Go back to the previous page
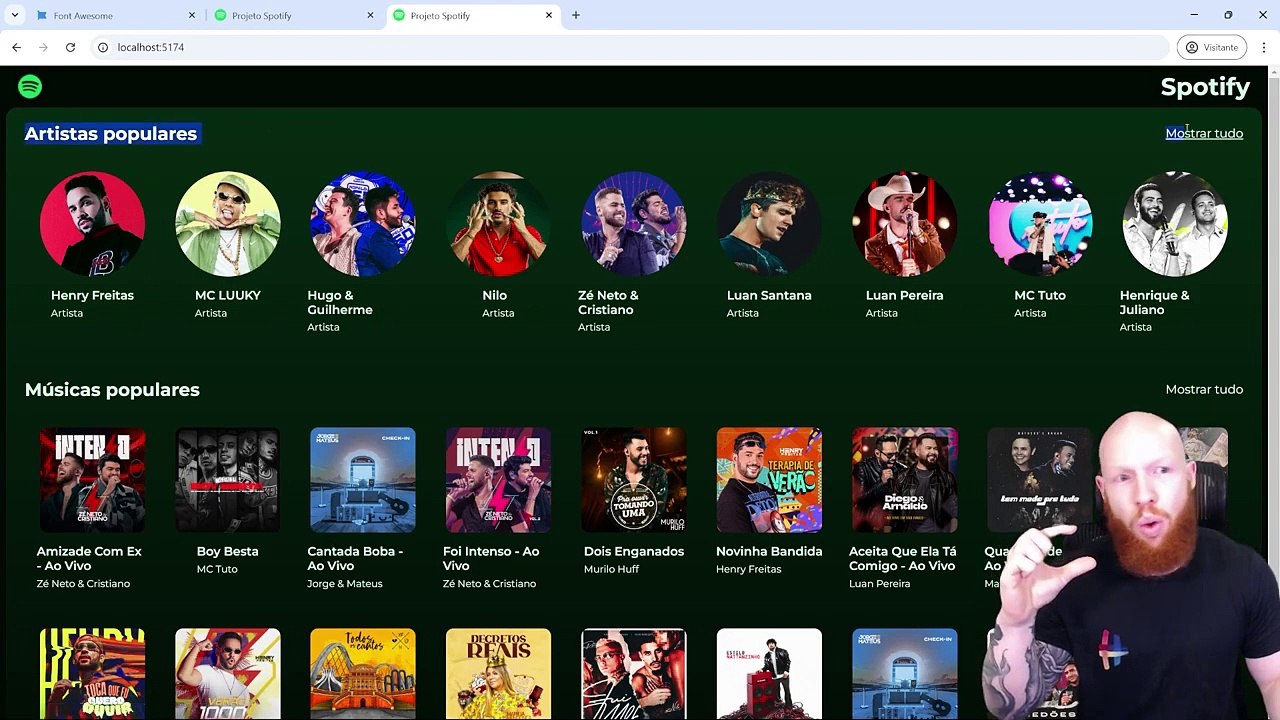The image size is (1280, 720). 16,47
